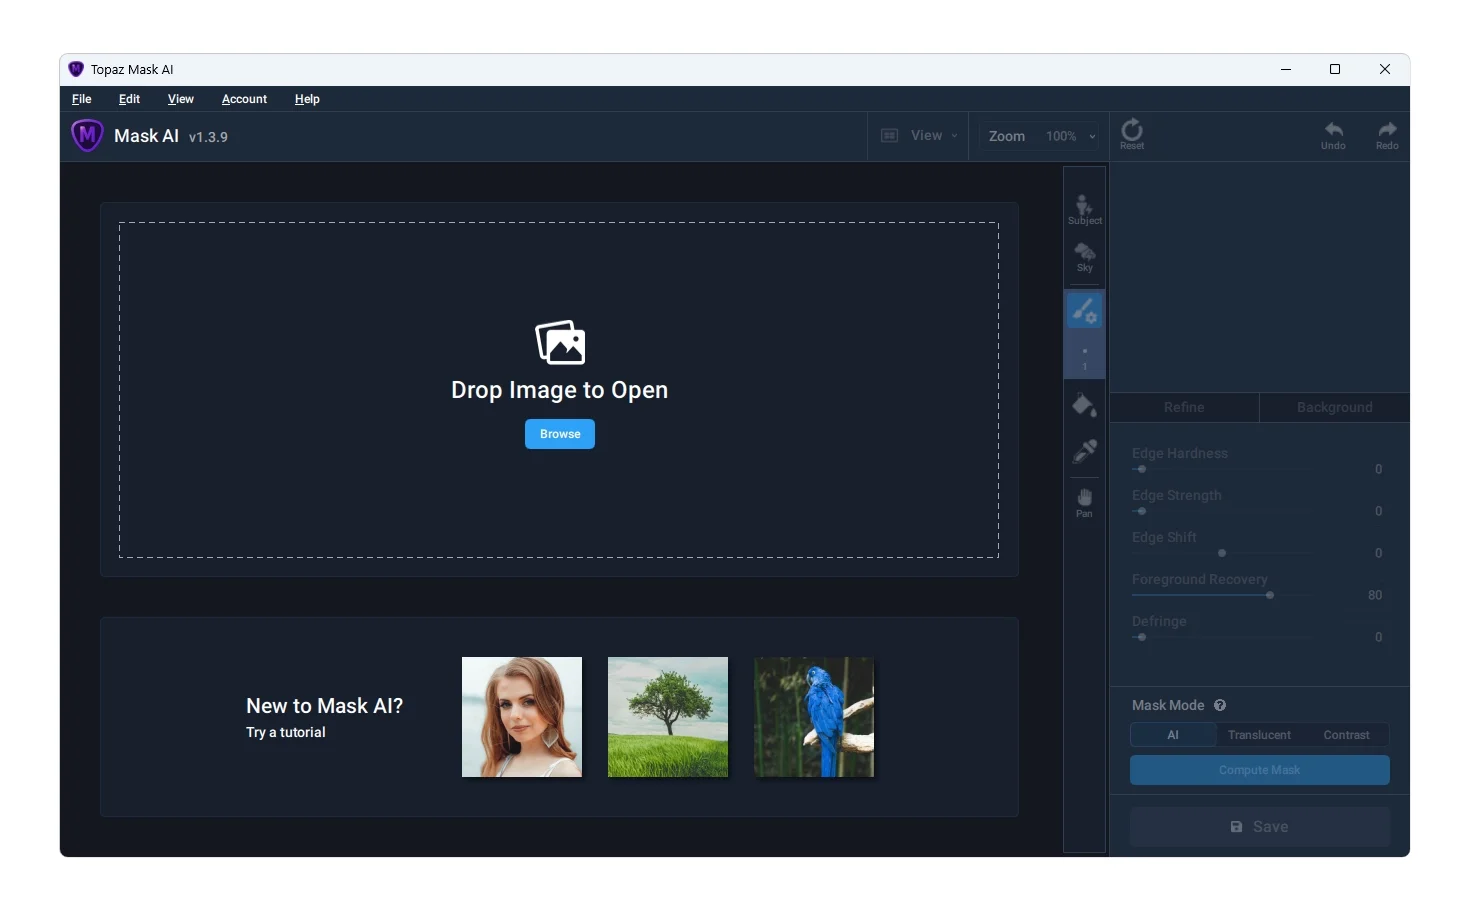This screenshot has width=1466, height=913.
Task: Open the Edit menu
Action: [129, 99]
